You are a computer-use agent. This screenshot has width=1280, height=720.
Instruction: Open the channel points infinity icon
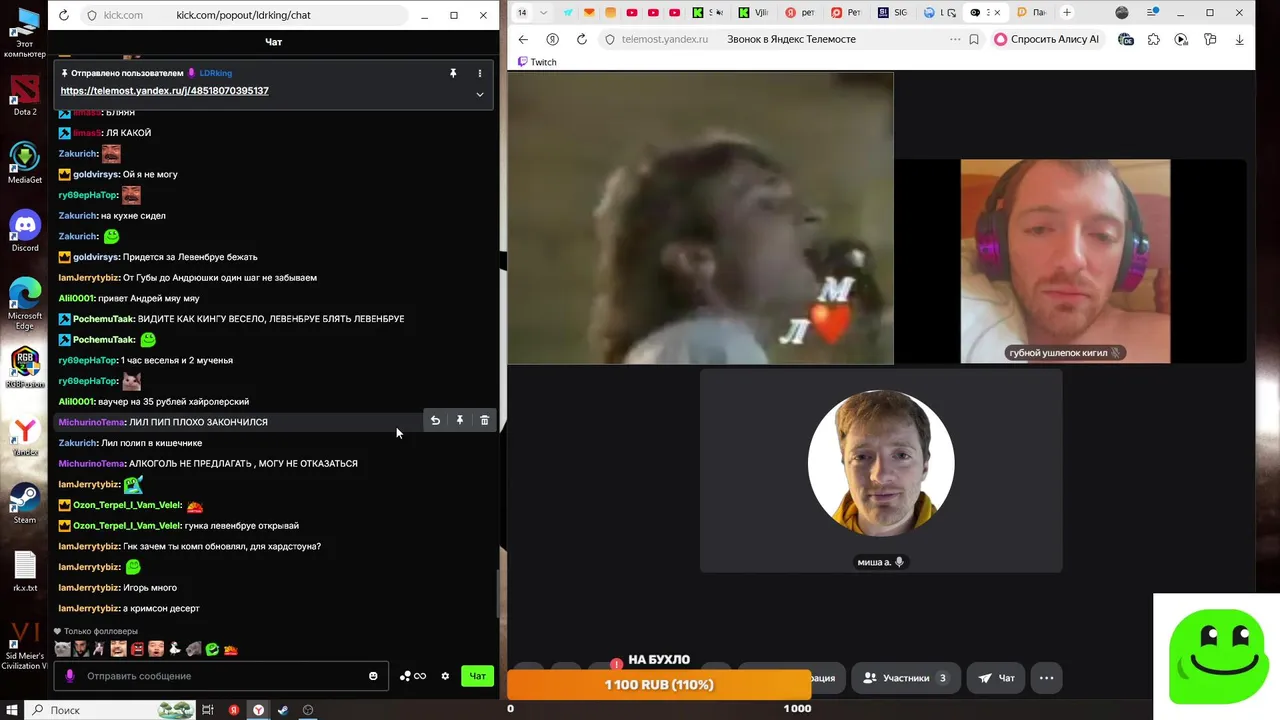coord(413,676)
